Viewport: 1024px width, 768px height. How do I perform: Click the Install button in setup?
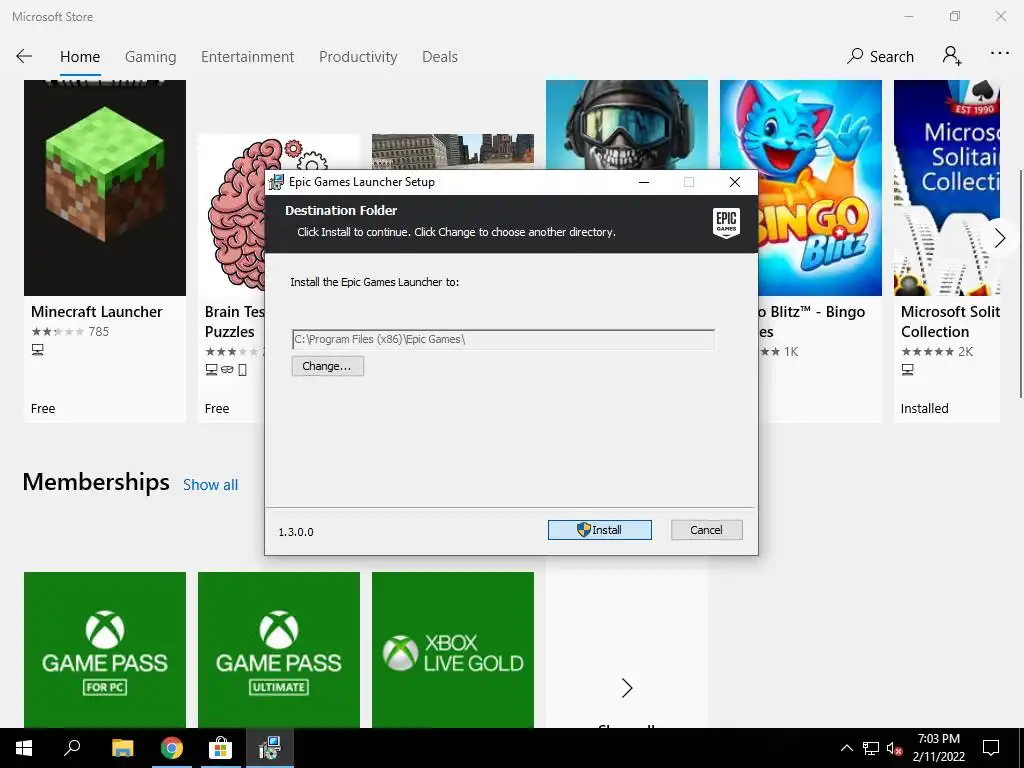click(x=600, y=530)
